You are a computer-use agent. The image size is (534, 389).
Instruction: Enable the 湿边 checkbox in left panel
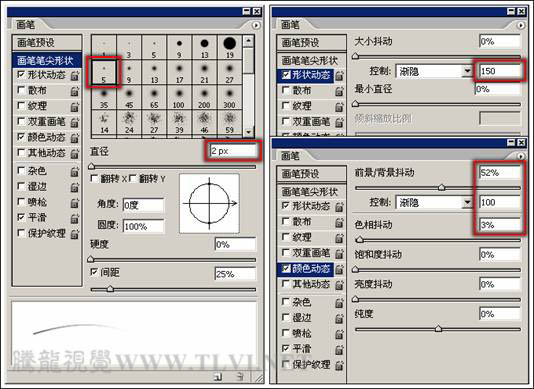tap(21, 186)
